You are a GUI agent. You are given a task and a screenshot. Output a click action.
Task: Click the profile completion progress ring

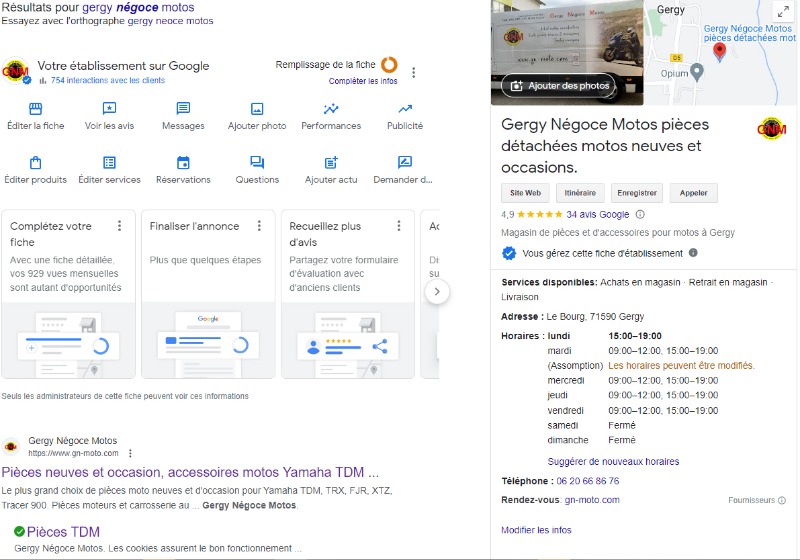click(x=389, y=66)
